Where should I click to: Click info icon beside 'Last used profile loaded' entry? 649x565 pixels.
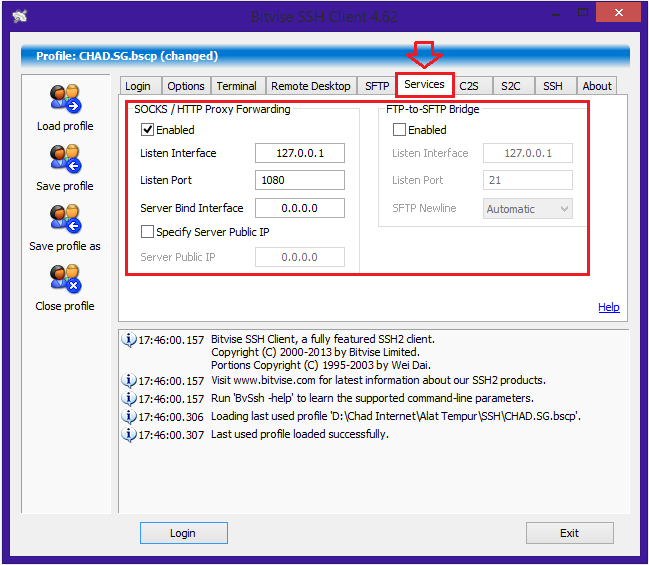pos(129,434)
